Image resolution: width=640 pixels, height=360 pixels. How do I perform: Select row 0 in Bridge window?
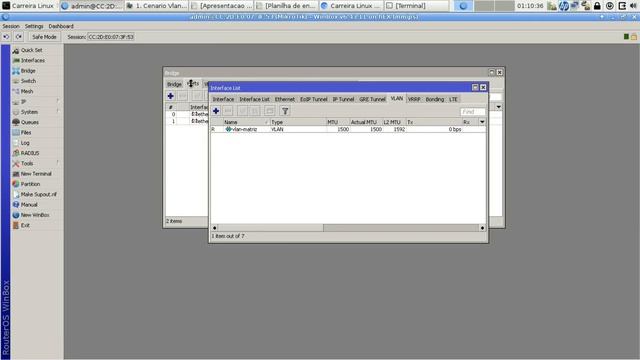[x=187, y=114]
